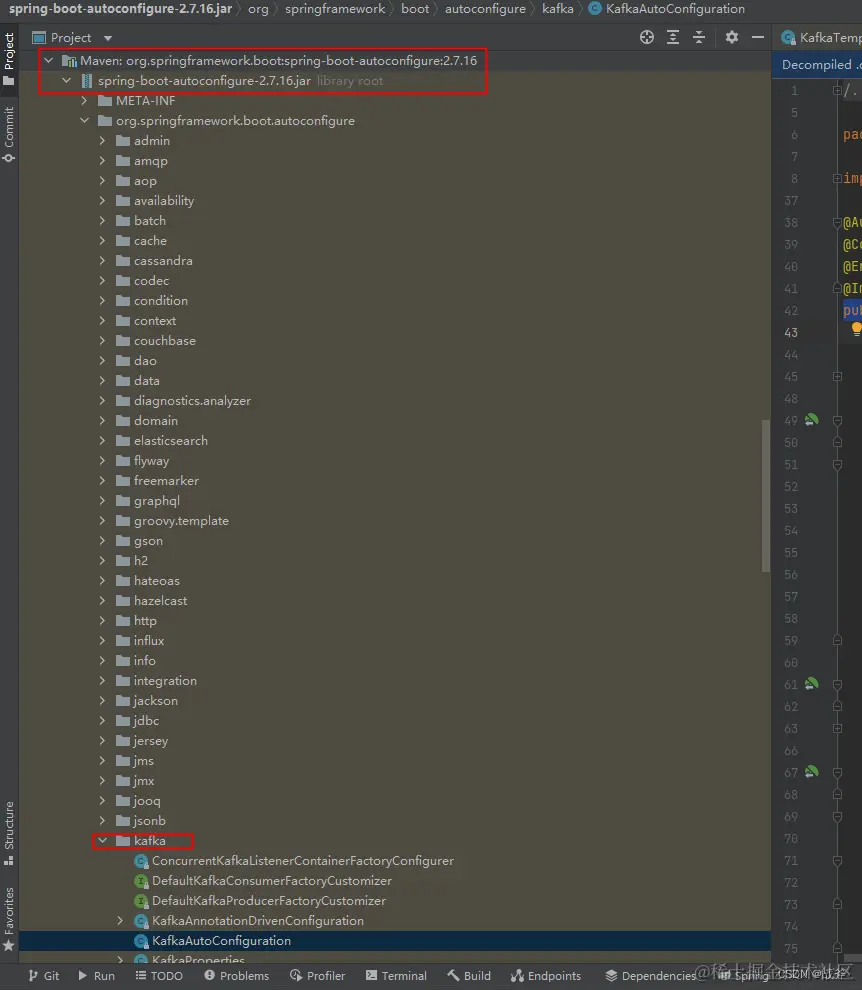Open the Dependencies tool window
Screen dimensions: 862x990
650,975
